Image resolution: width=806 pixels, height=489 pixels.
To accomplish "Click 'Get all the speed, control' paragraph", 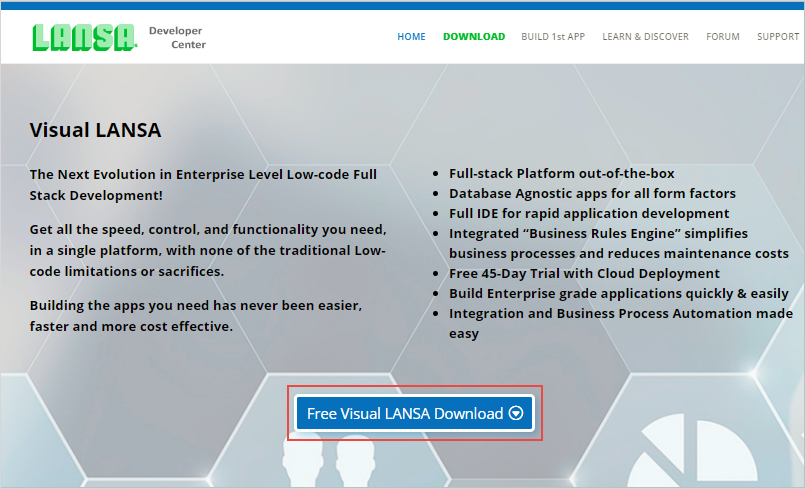I will coord(208,250).
